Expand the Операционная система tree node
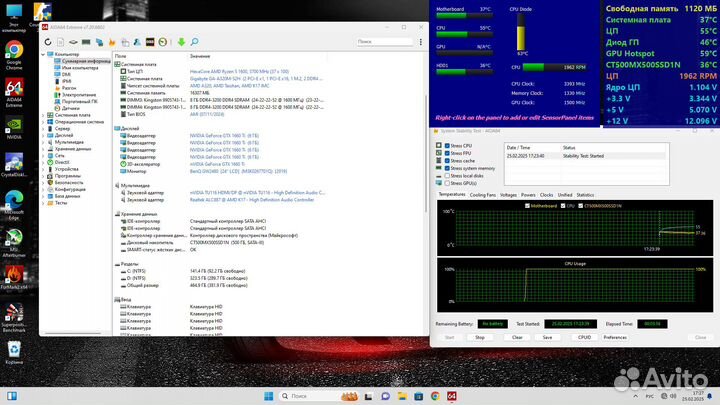The height and width of the screenshot is (405, 720). [x=43, y=122]
